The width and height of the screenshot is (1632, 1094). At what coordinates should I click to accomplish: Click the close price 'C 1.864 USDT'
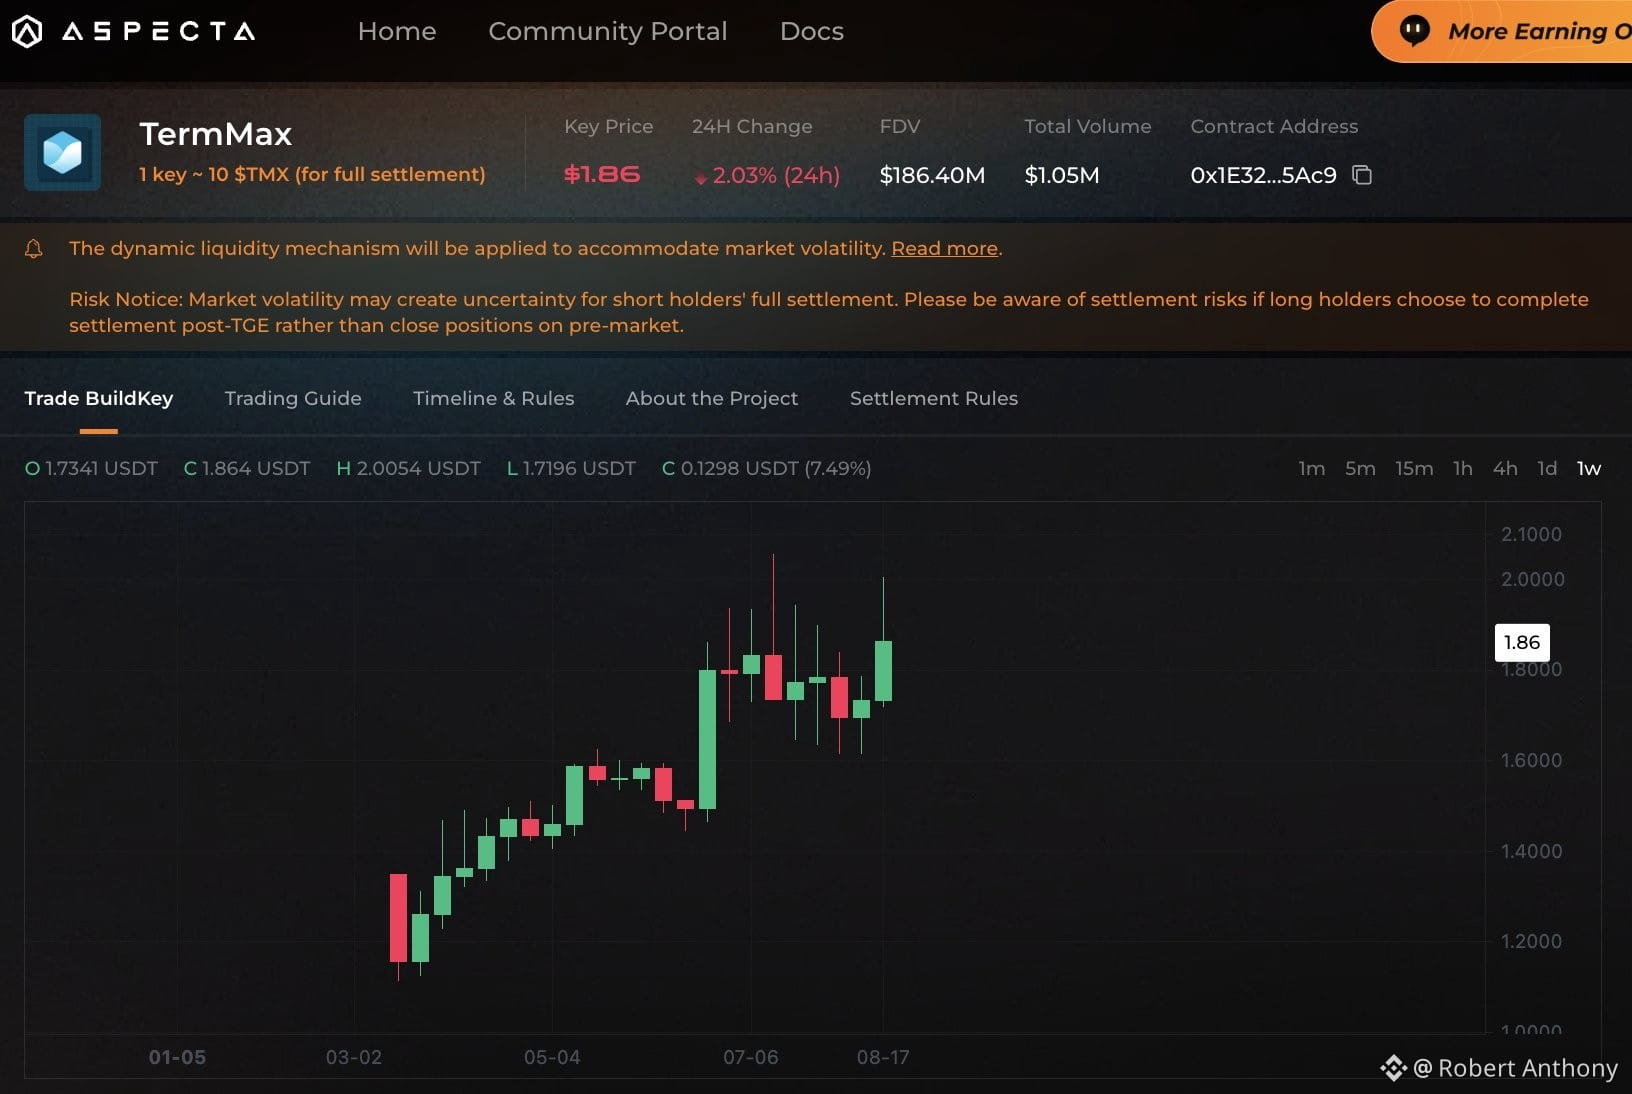(x=247, y=468)
